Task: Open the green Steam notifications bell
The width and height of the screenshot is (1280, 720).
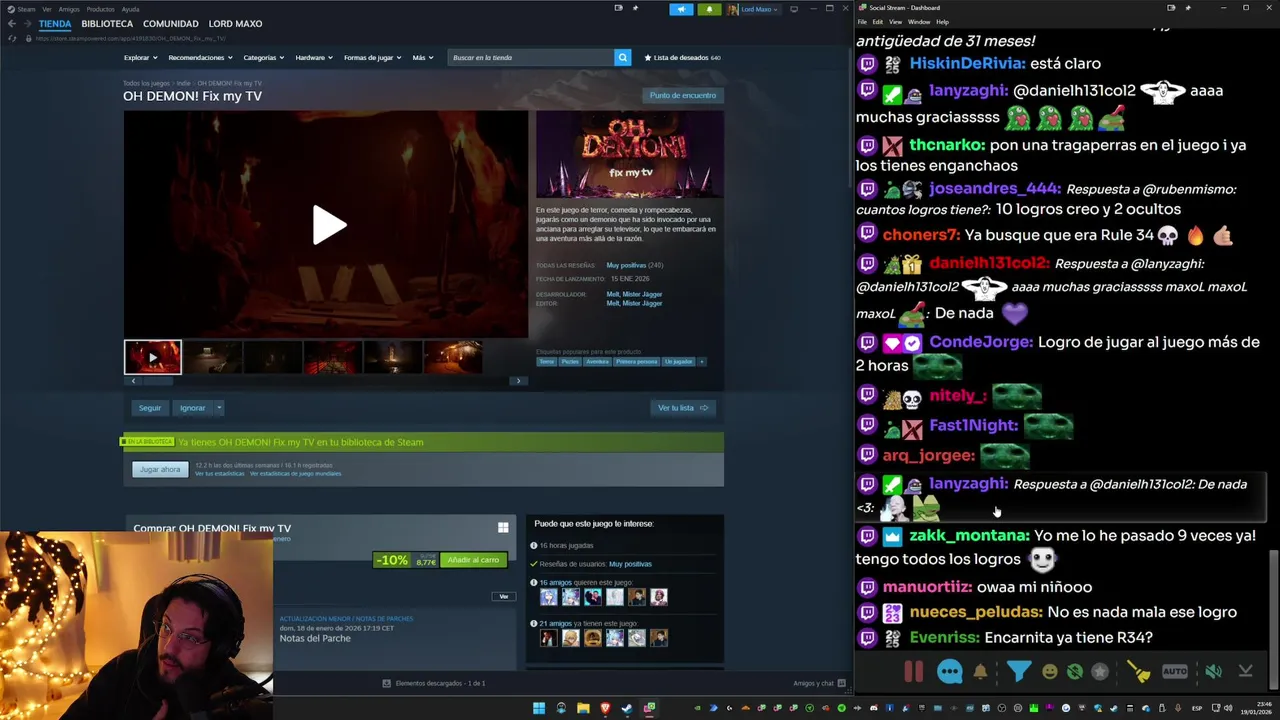Action: [x=709, y=9]
